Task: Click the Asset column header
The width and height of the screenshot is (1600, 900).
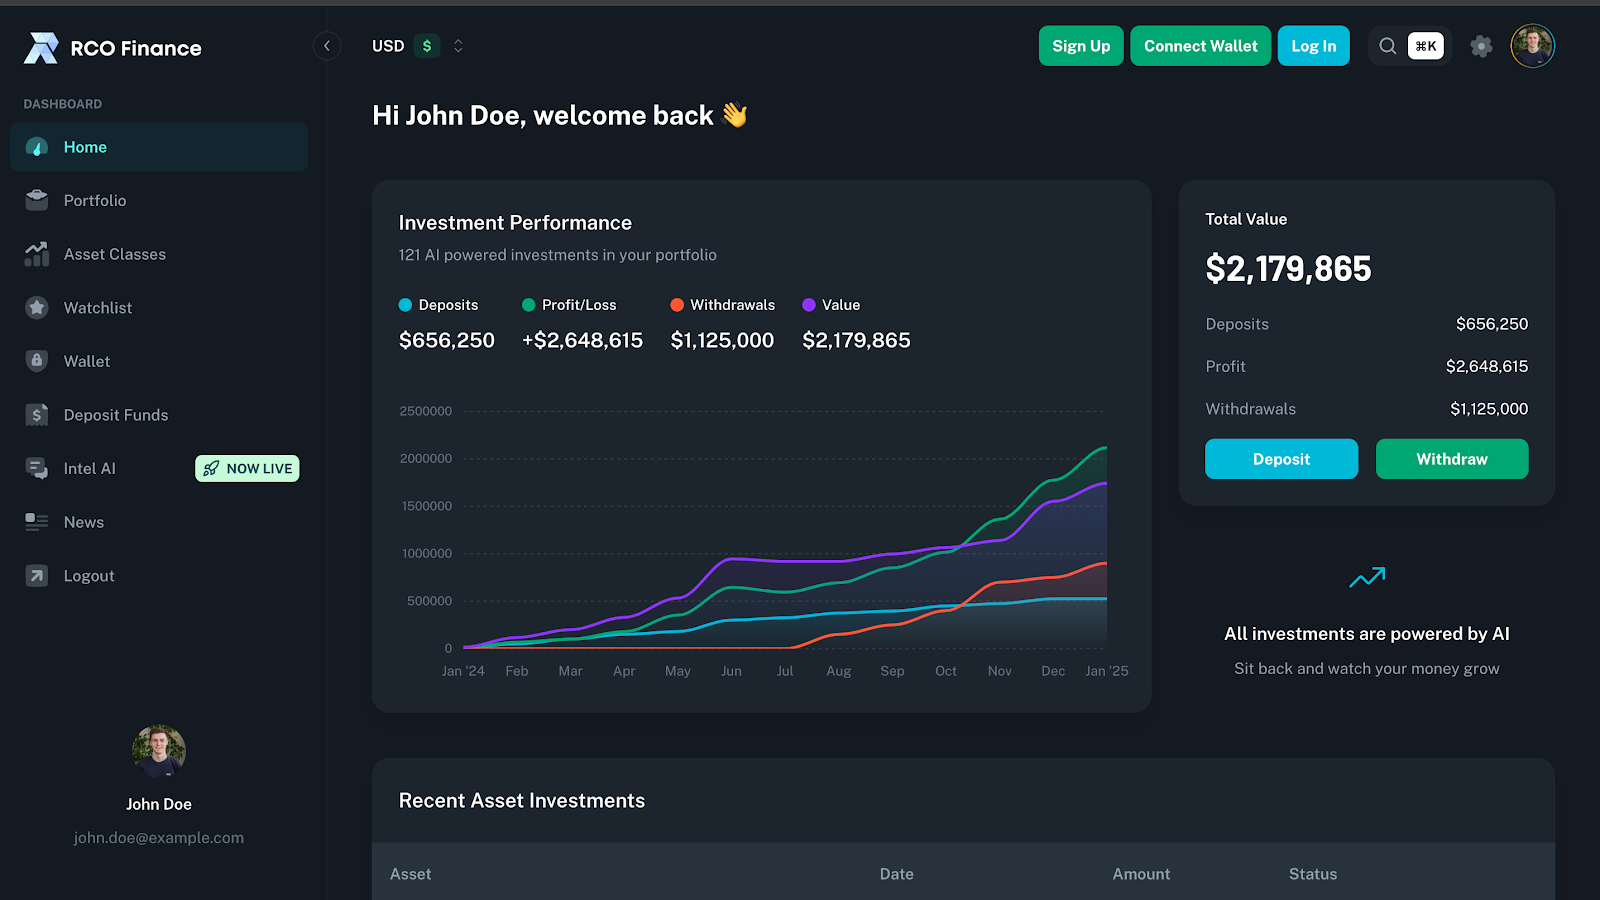Action: coord(410,874)
